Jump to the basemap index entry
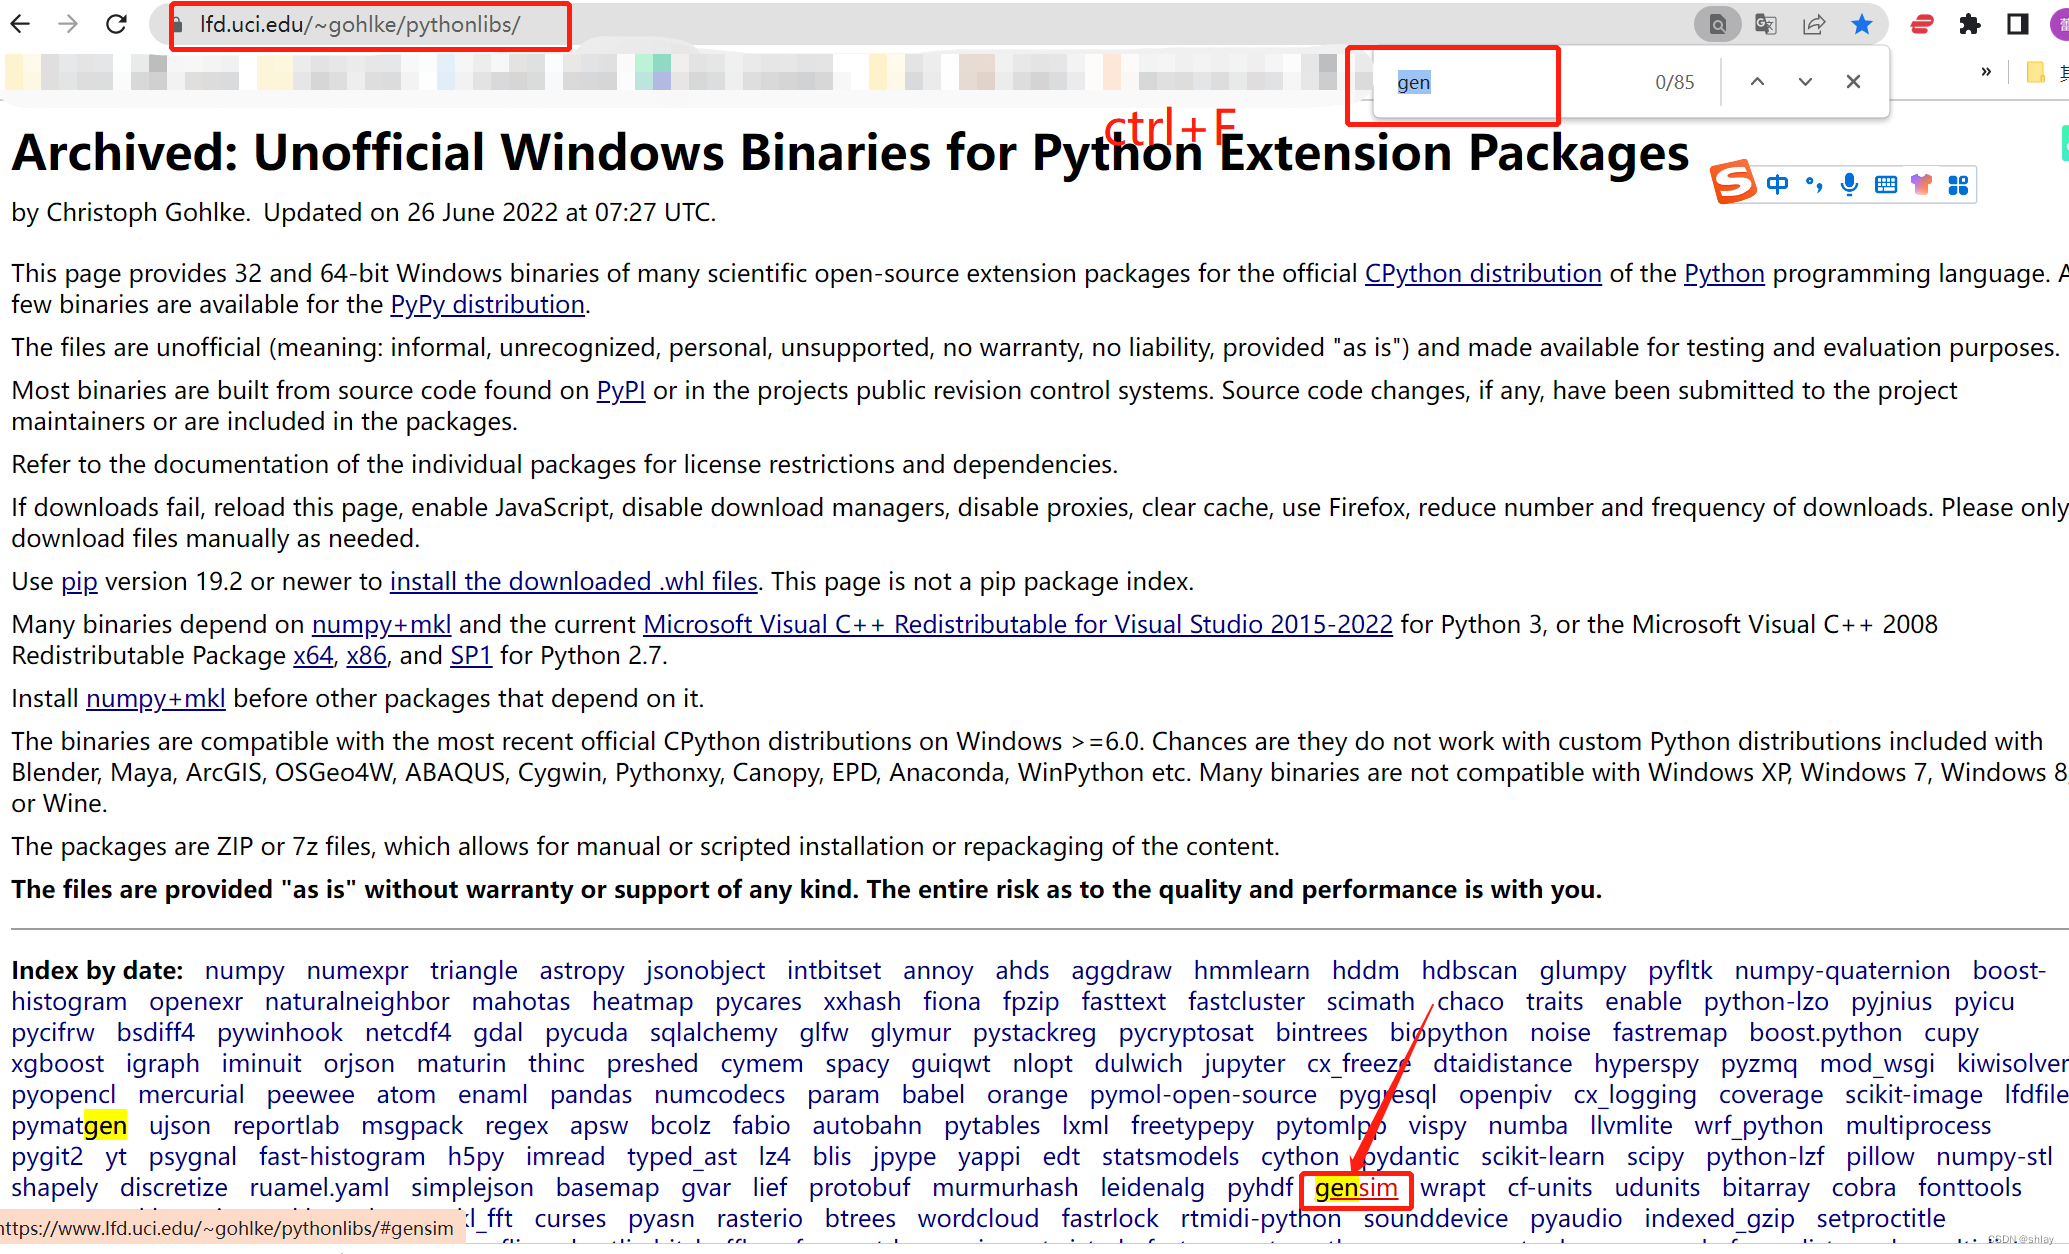Viewport: 2069px width, 1254px height. click(x=607, y=1187)
